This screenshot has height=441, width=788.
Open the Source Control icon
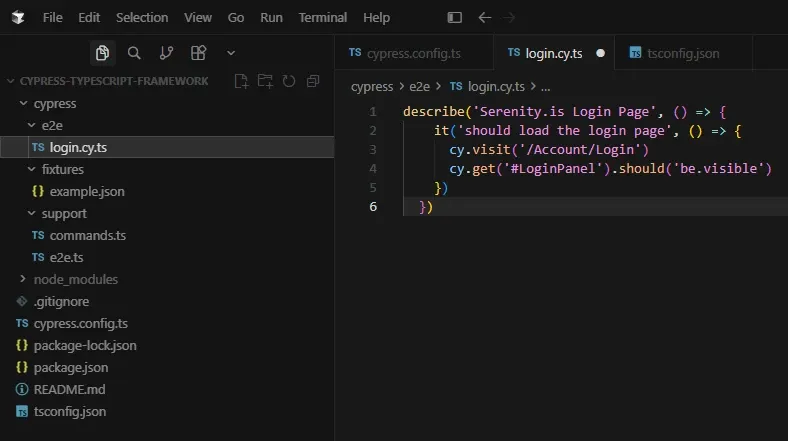pyautogui.click(x=166, y=53)
